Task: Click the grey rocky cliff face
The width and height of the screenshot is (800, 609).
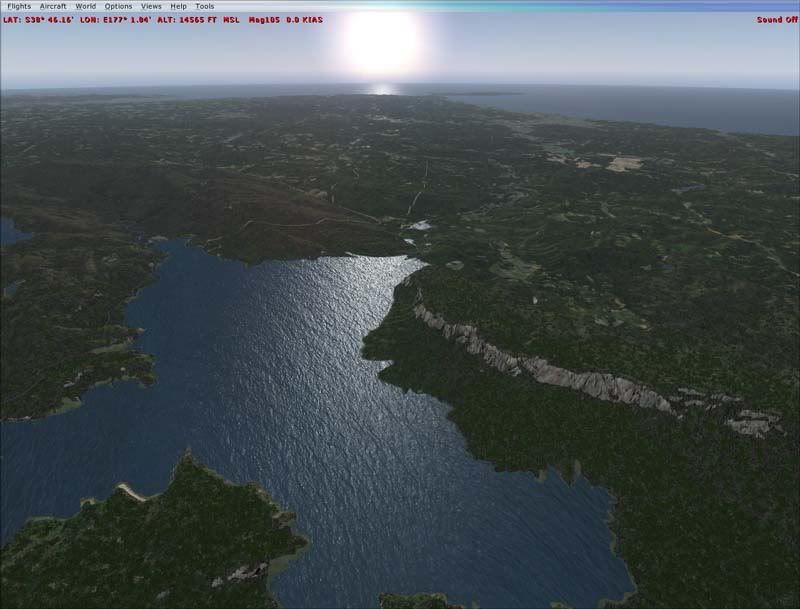Action: coord(560,370)
